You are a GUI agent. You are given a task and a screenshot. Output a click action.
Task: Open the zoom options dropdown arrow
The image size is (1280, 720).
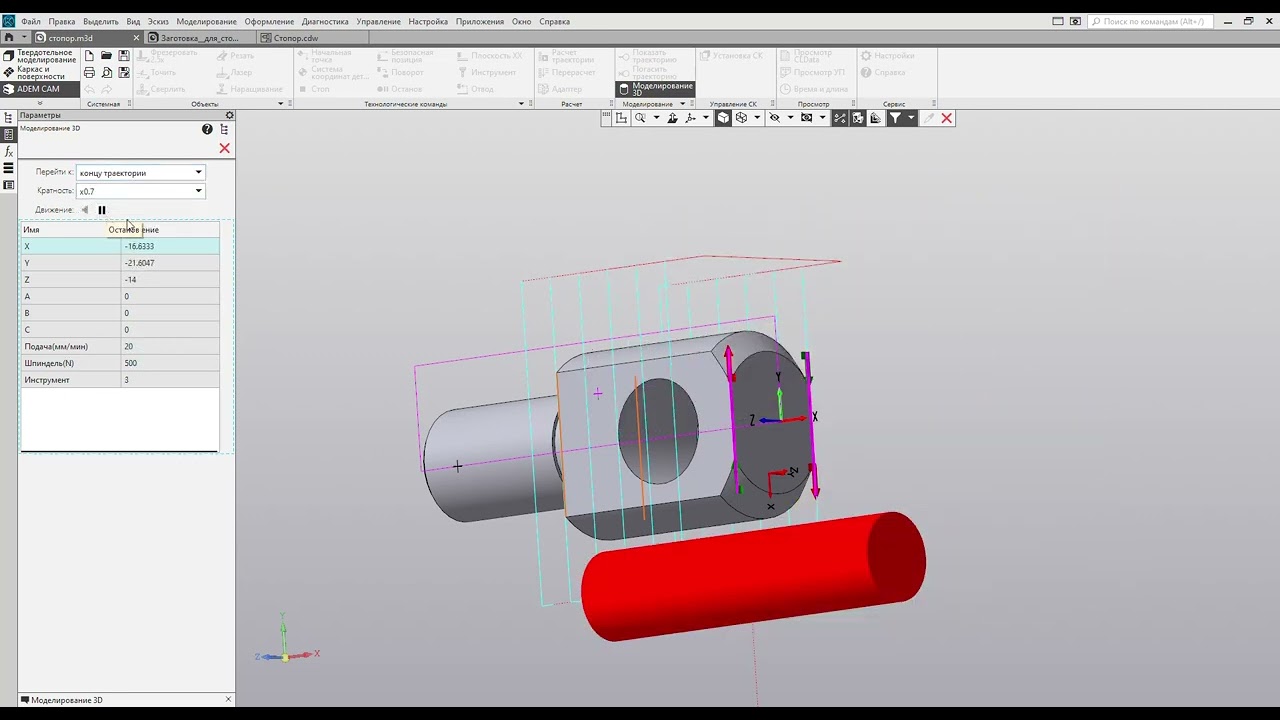coord(656,118)
